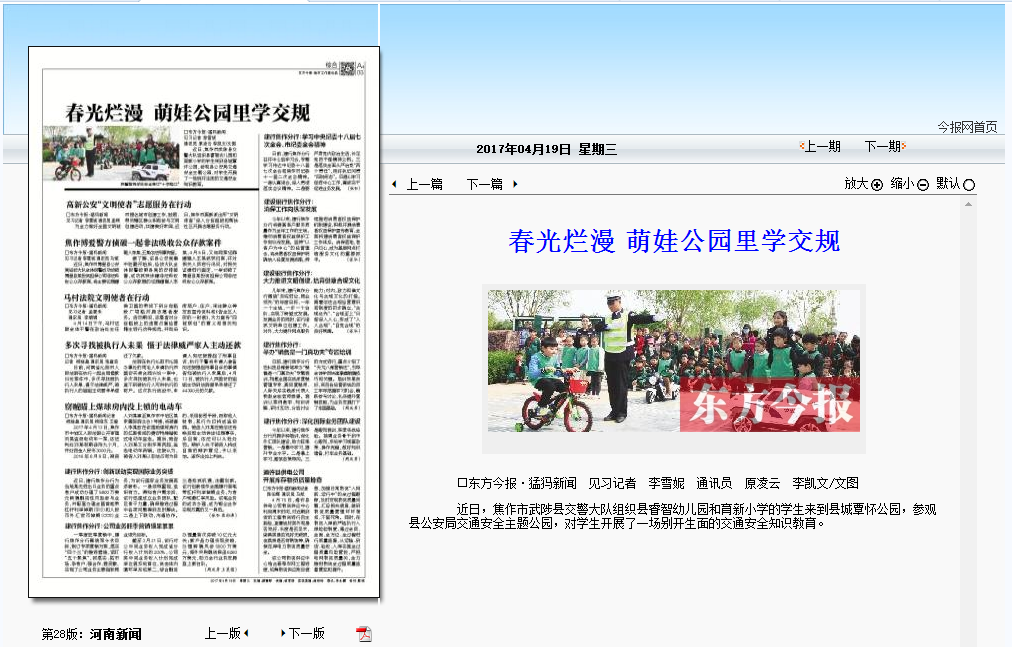
Task: Click the left arrow beside 上一篇
Action: pyautogui.click(x=394, y=184)
